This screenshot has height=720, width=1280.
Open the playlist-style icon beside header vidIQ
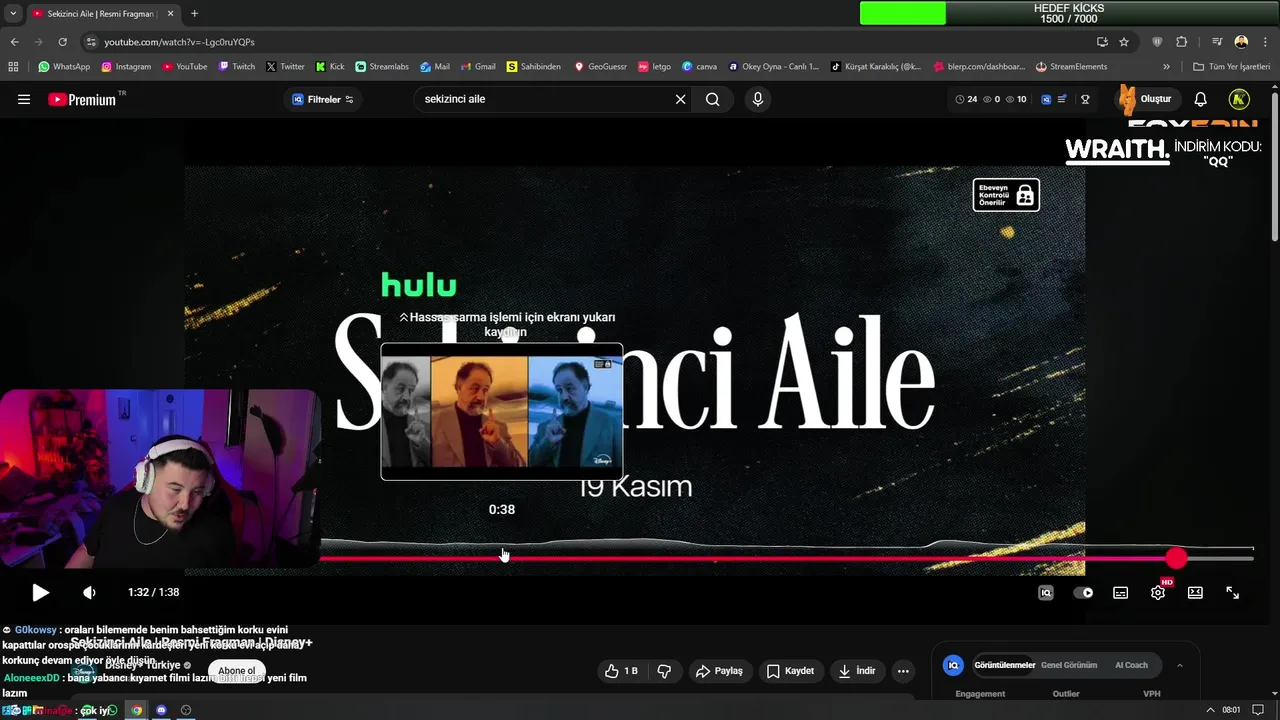1063,99
